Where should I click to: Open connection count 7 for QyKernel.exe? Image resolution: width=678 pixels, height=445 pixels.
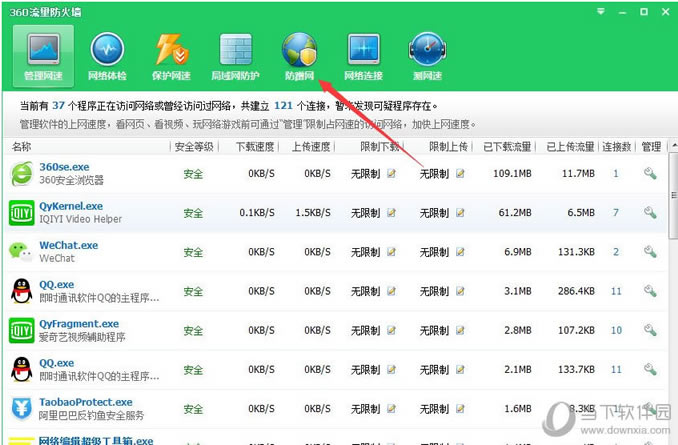[x=616, y=213]
